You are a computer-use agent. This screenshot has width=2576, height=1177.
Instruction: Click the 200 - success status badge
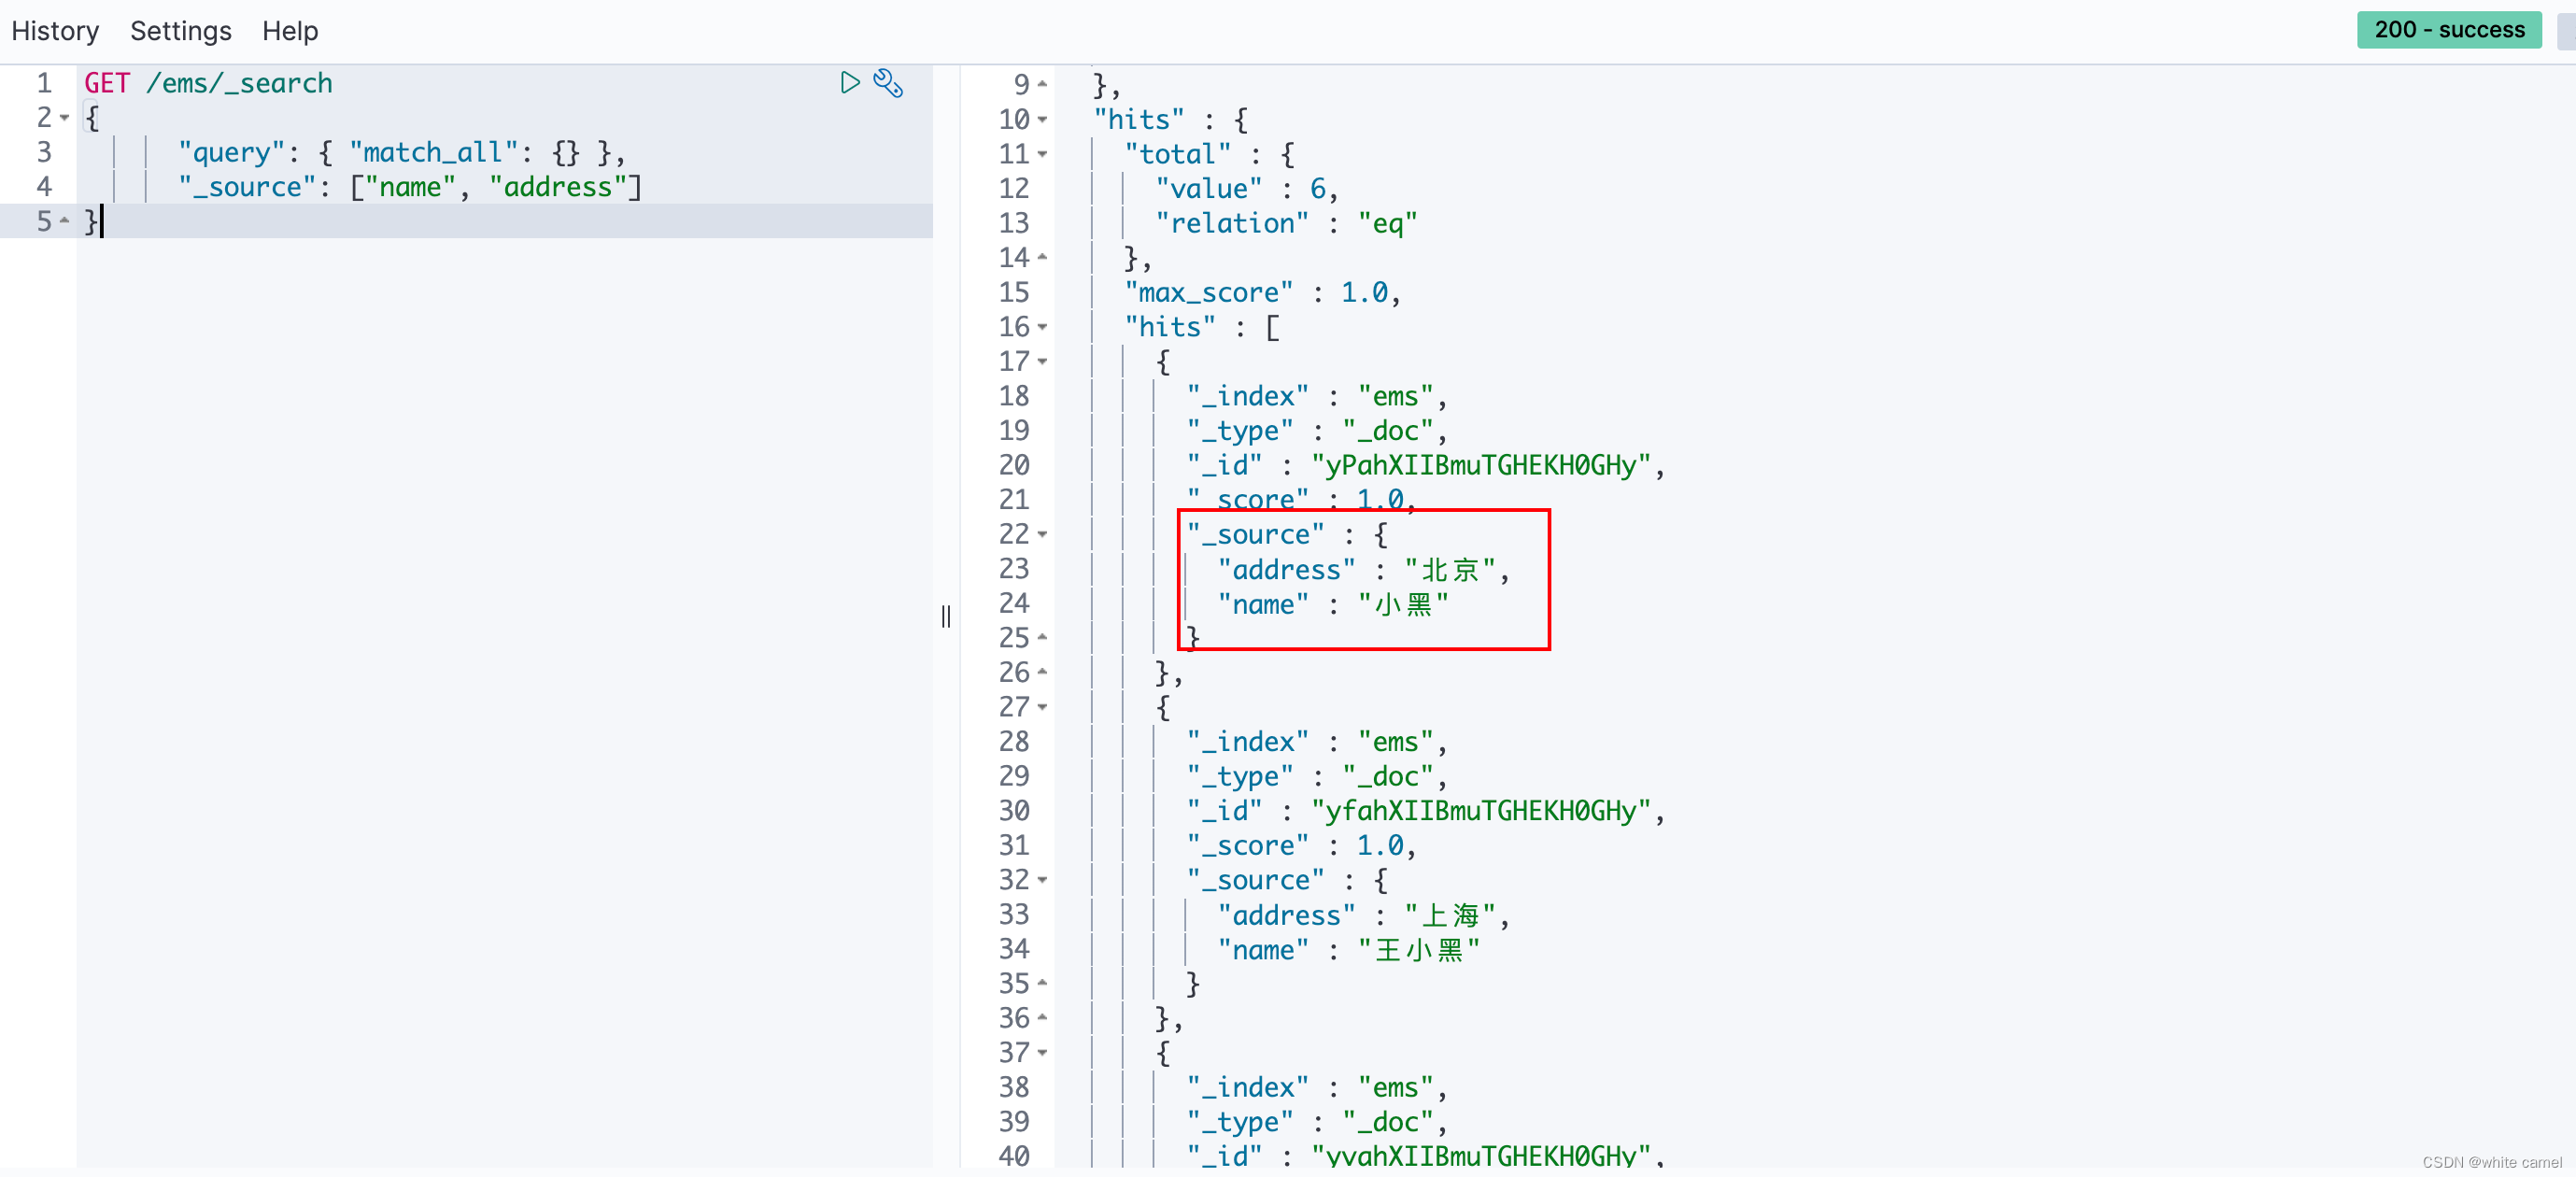click(2449, 30)
